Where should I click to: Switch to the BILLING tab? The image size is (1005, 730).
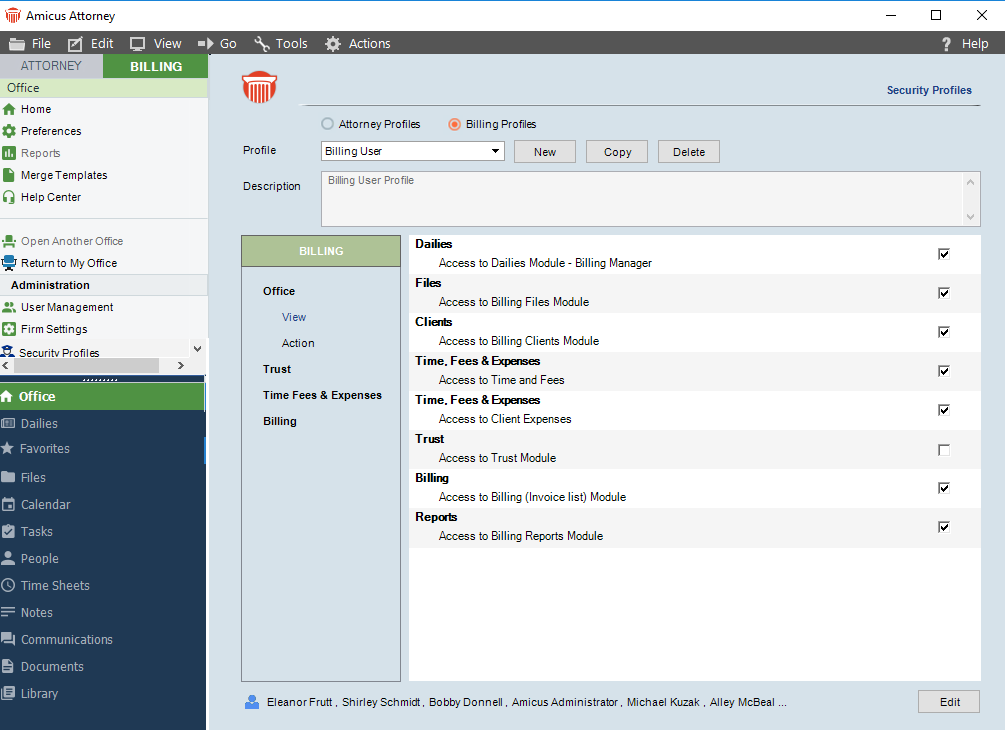coord(156,66)
